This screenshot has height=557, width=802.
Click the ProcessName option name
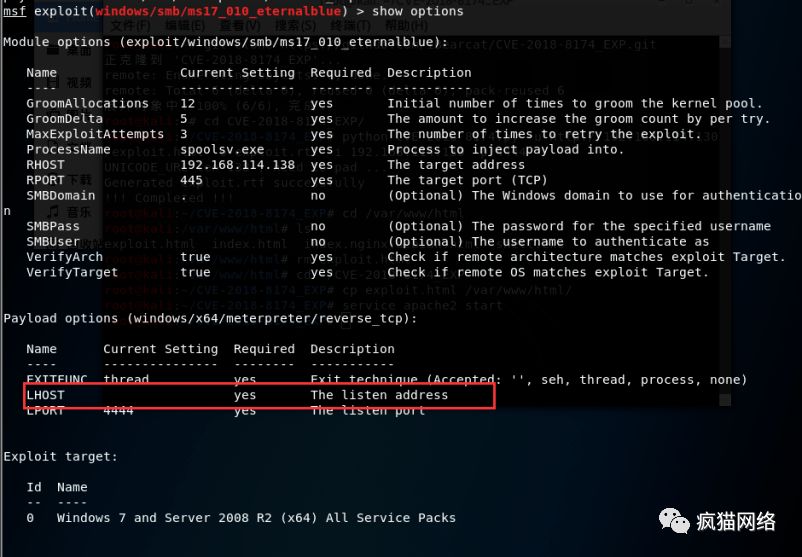[69, 149]
